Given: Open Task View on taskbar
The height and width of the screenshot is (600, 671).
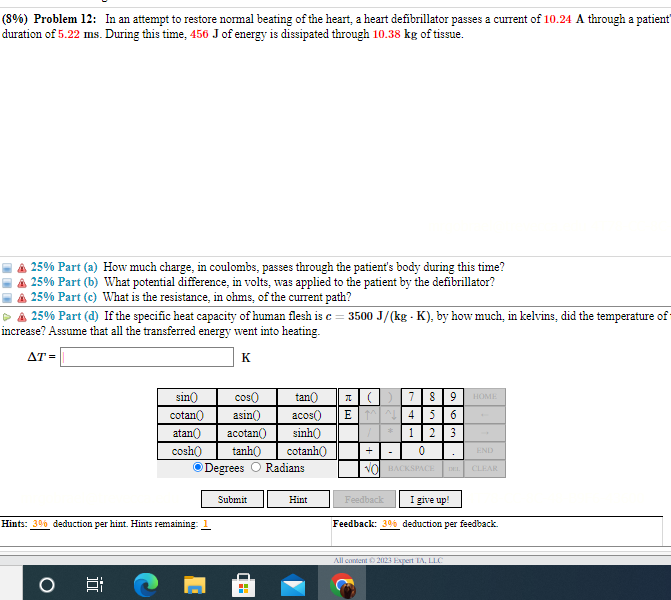Looking at the screenshot, I should point(95,585).
